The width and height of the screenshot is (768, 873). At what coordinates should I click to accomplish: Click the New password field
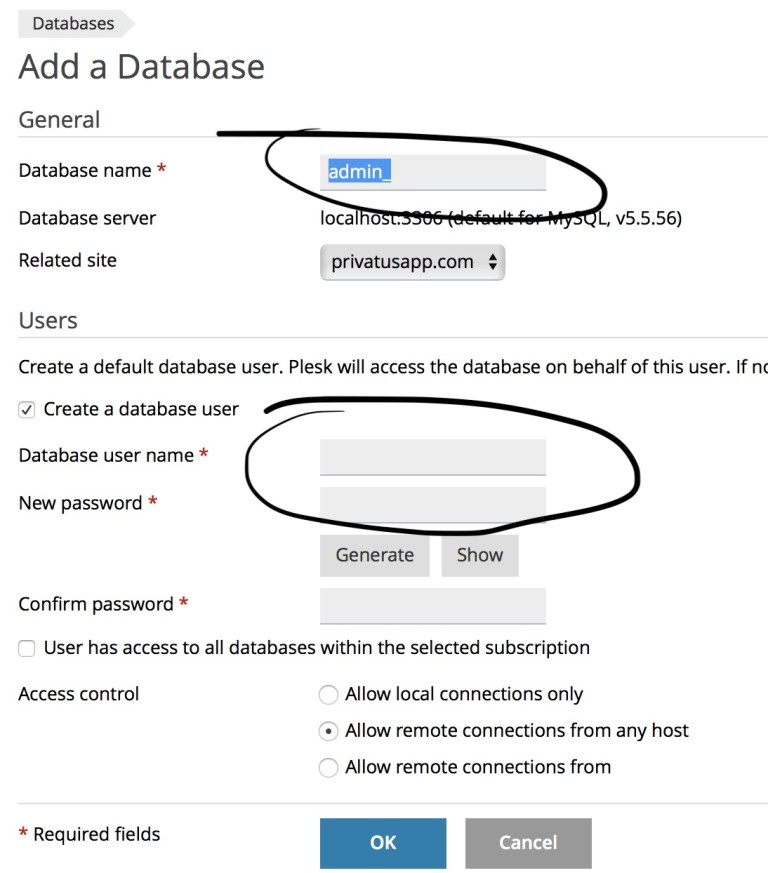coord(433,505)
